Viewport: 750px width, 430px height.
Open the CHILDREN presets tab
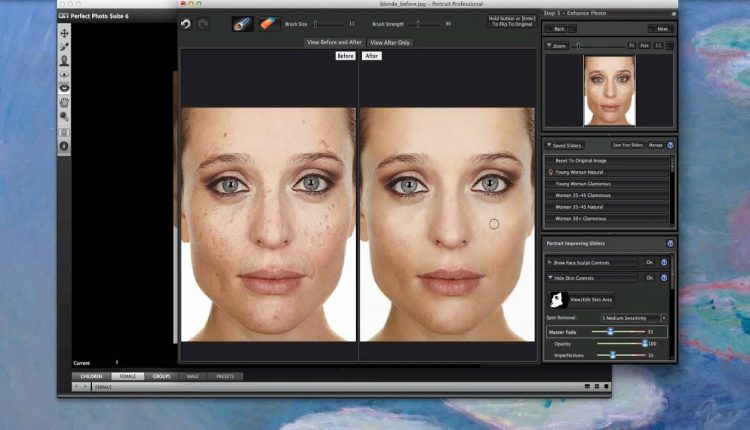91,376
